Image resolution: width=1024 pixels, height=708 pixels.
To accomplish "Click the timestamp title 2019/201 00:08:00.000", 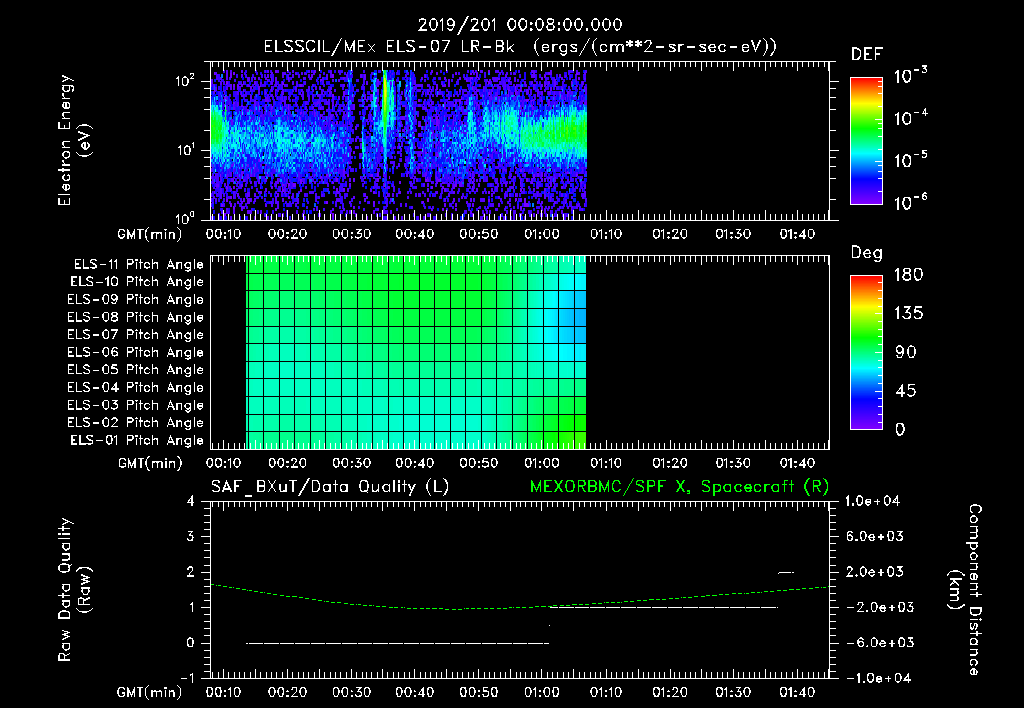I will [520, 25].
